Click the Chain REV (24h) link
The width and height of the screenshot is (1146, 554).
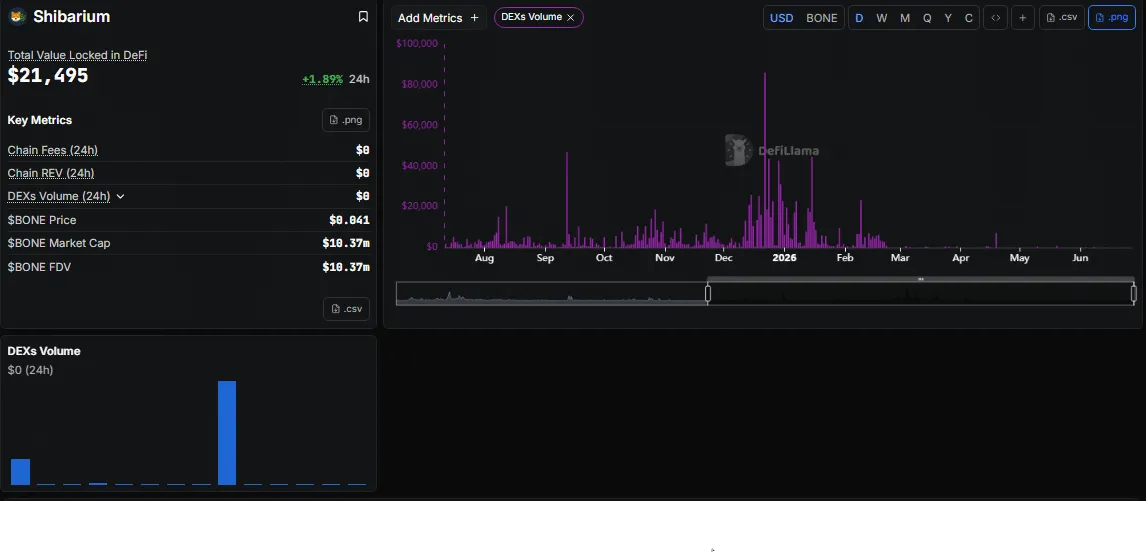click(x=50, y=173)
